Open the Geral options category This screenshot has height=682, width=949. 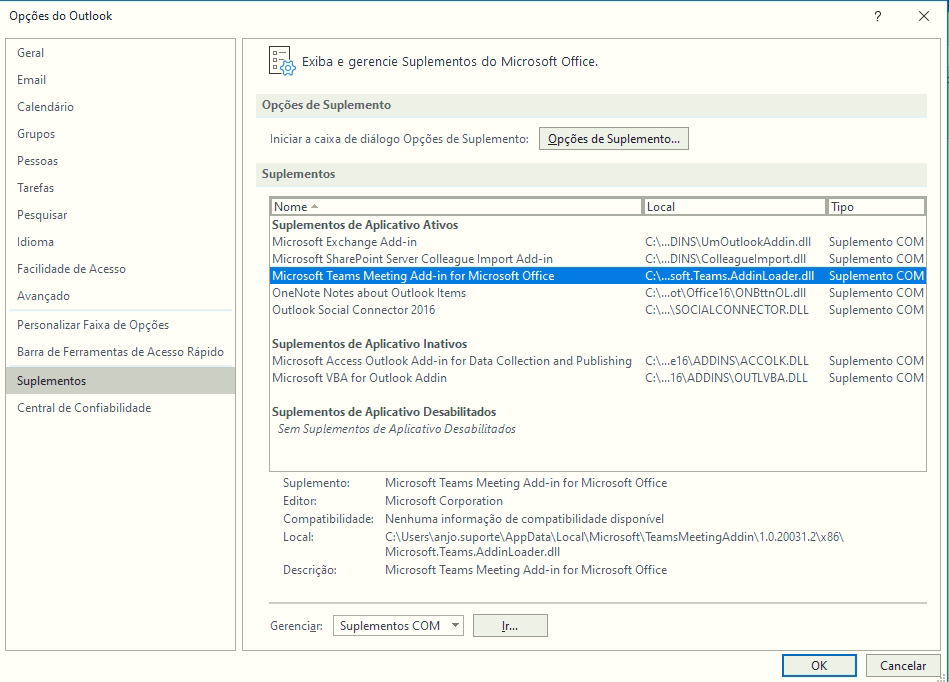(x=120, y=53)
